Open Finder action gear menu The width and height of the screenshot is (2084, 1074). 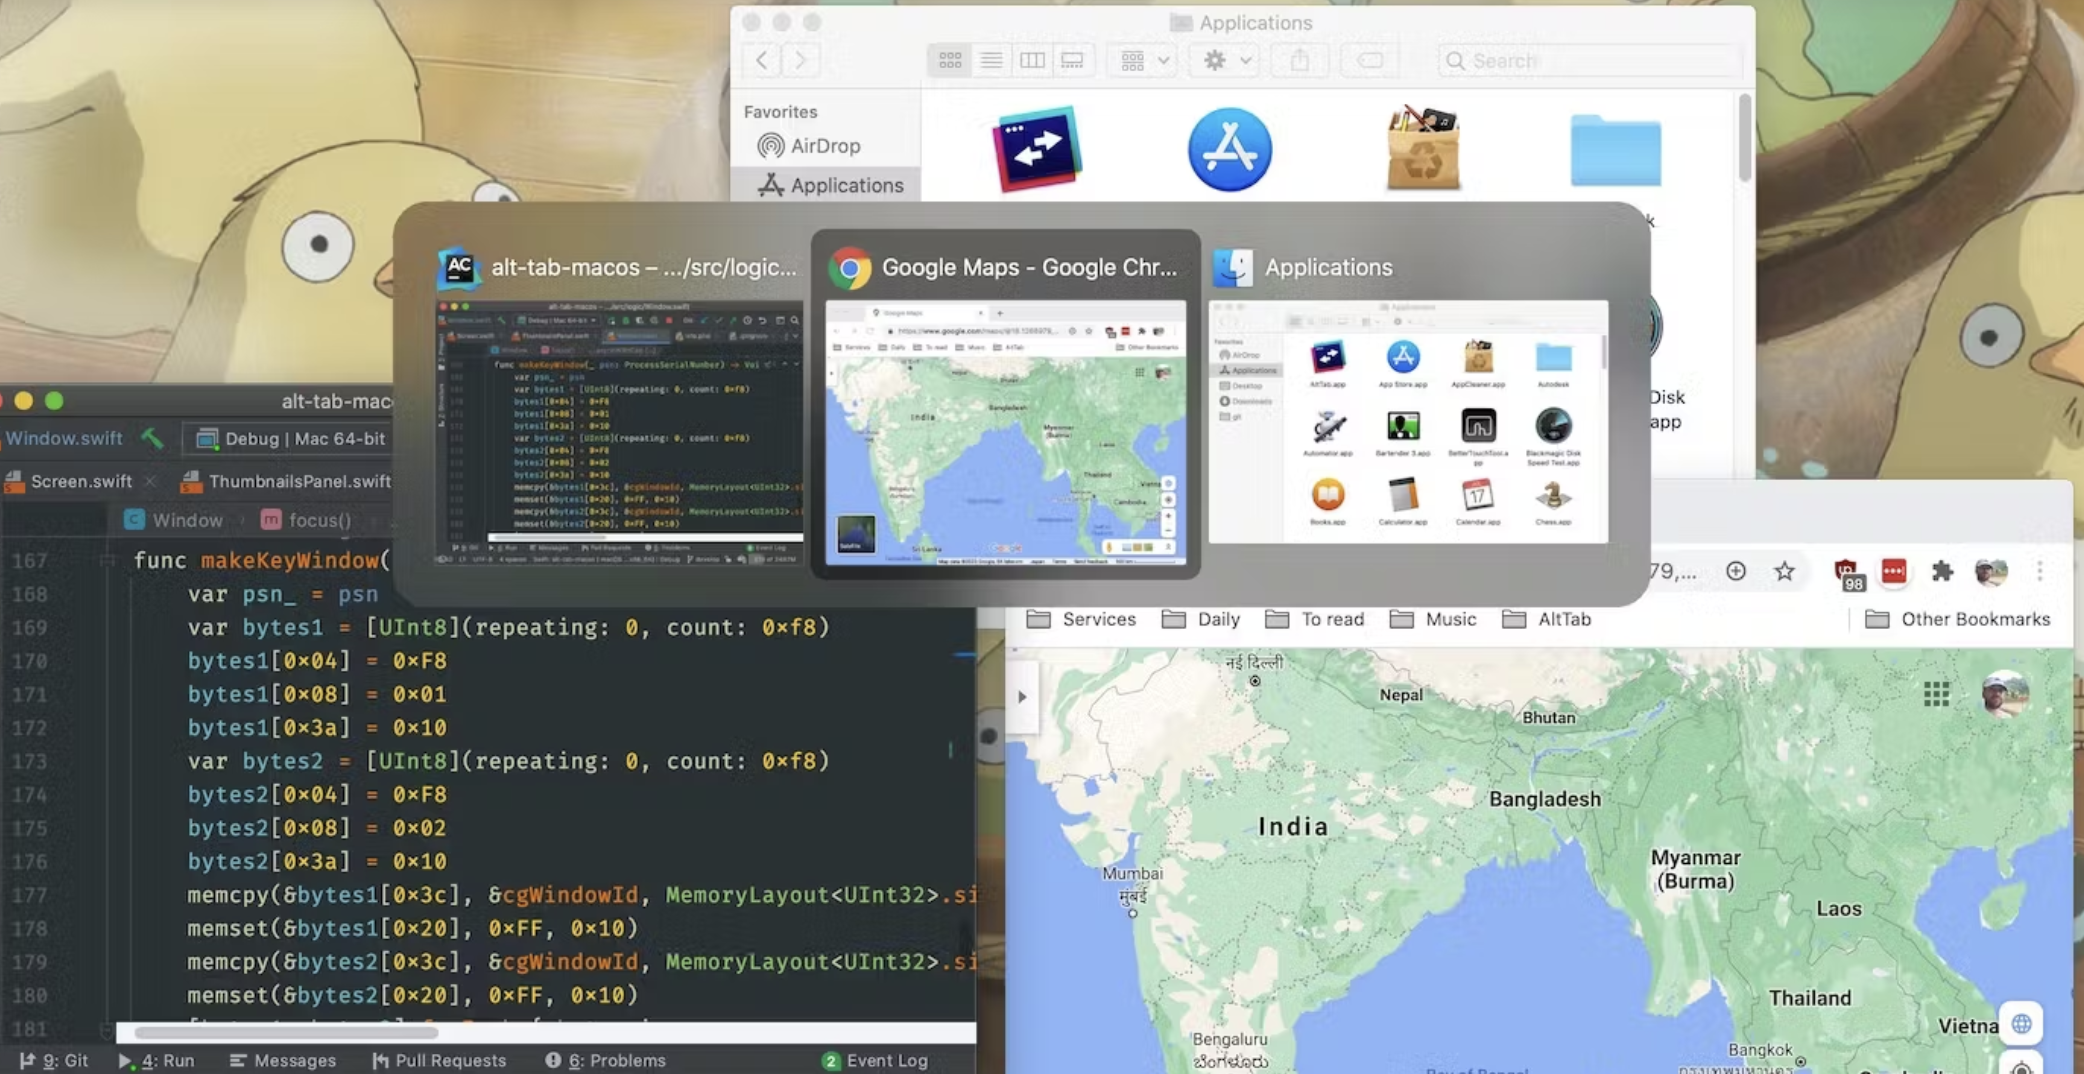1227,61
